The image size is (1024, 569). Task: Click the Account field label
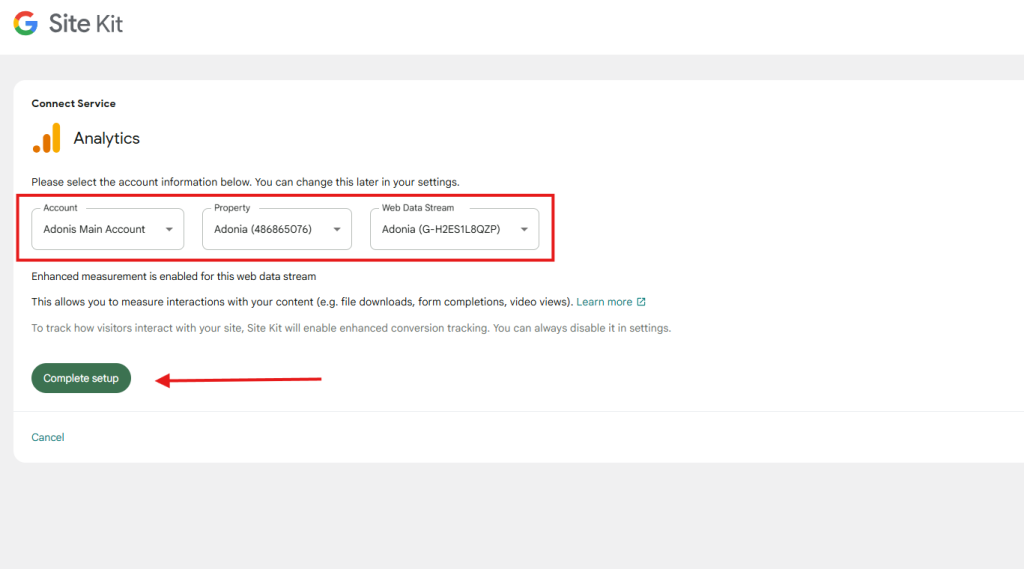click(x=60, y=208)
